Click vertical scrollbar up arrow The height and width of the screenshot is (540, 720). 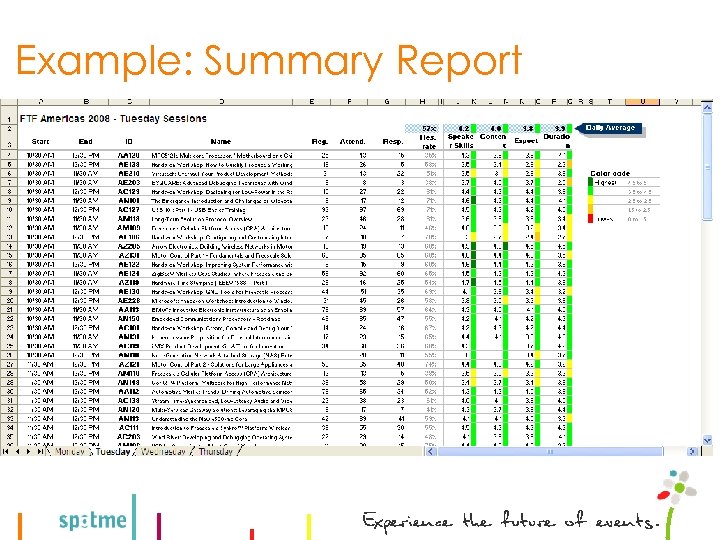pos(707,108)
